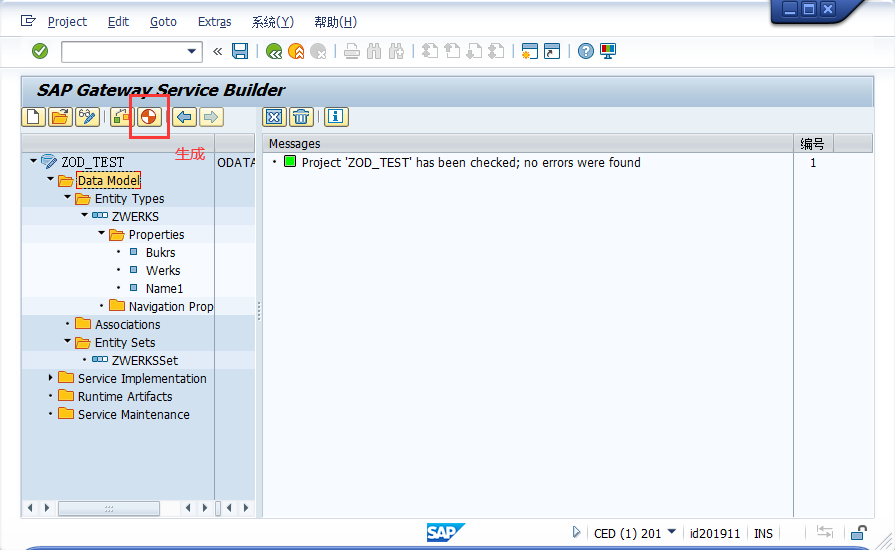Click the Save icon in toolbar
This screenshot has width=895, height=550.
coord(240,51)
